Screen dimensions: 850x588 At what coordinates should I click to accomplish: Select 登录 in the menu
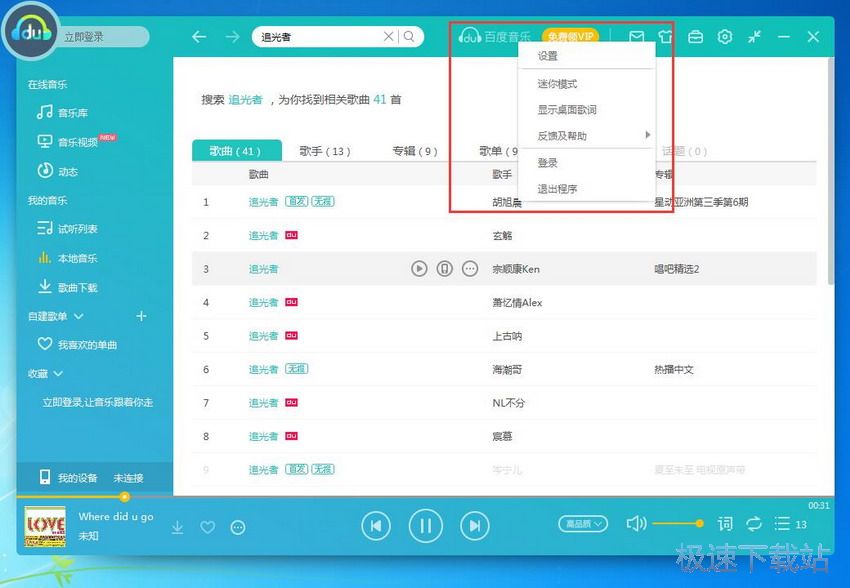[x=587, y=163]
